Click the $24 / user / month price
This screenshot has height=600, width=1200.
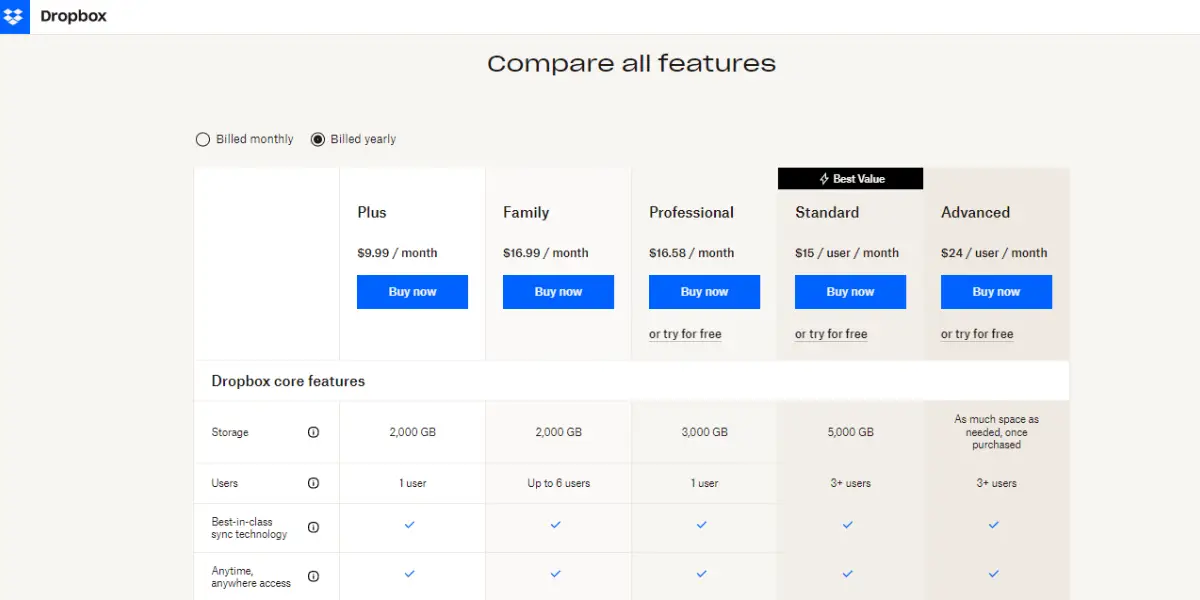click(994, 253)
